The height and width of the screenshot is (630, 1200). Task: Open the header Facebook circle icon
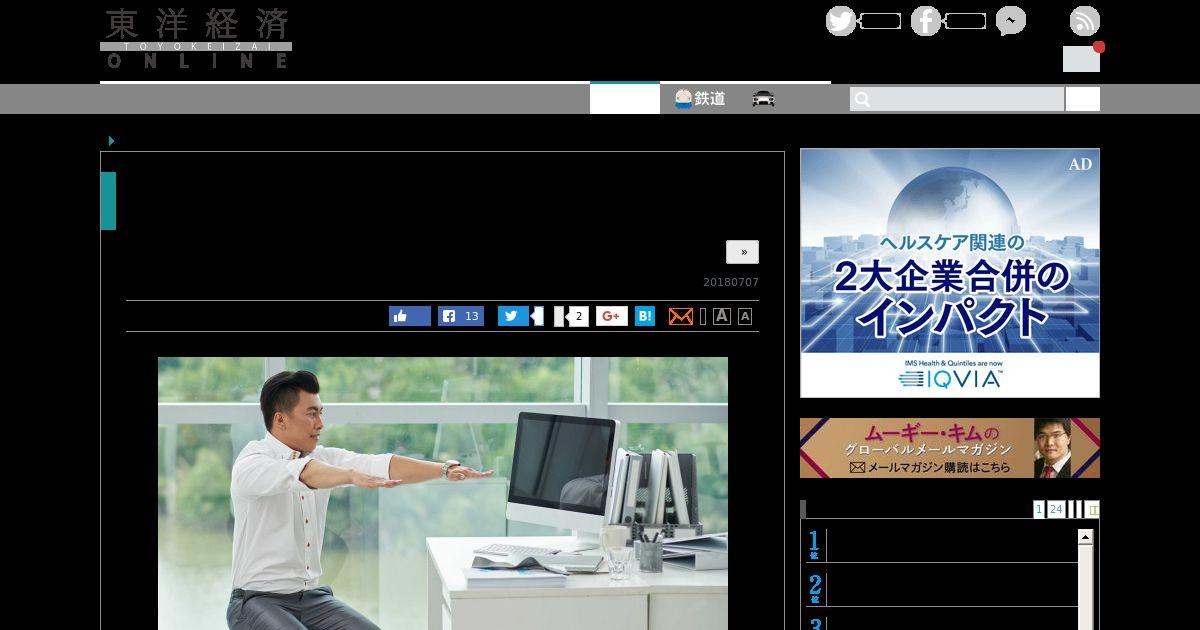coord(926,21)
